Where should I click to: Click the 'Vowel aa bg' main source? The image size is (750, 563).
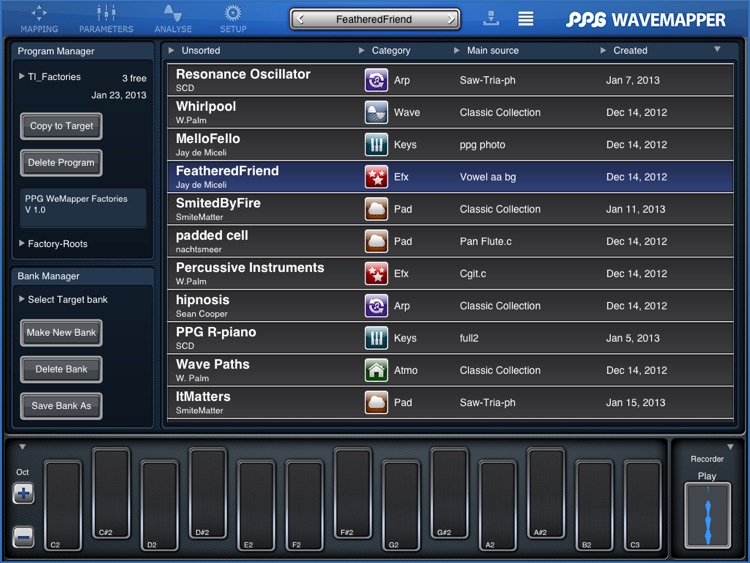pos(488,177)
